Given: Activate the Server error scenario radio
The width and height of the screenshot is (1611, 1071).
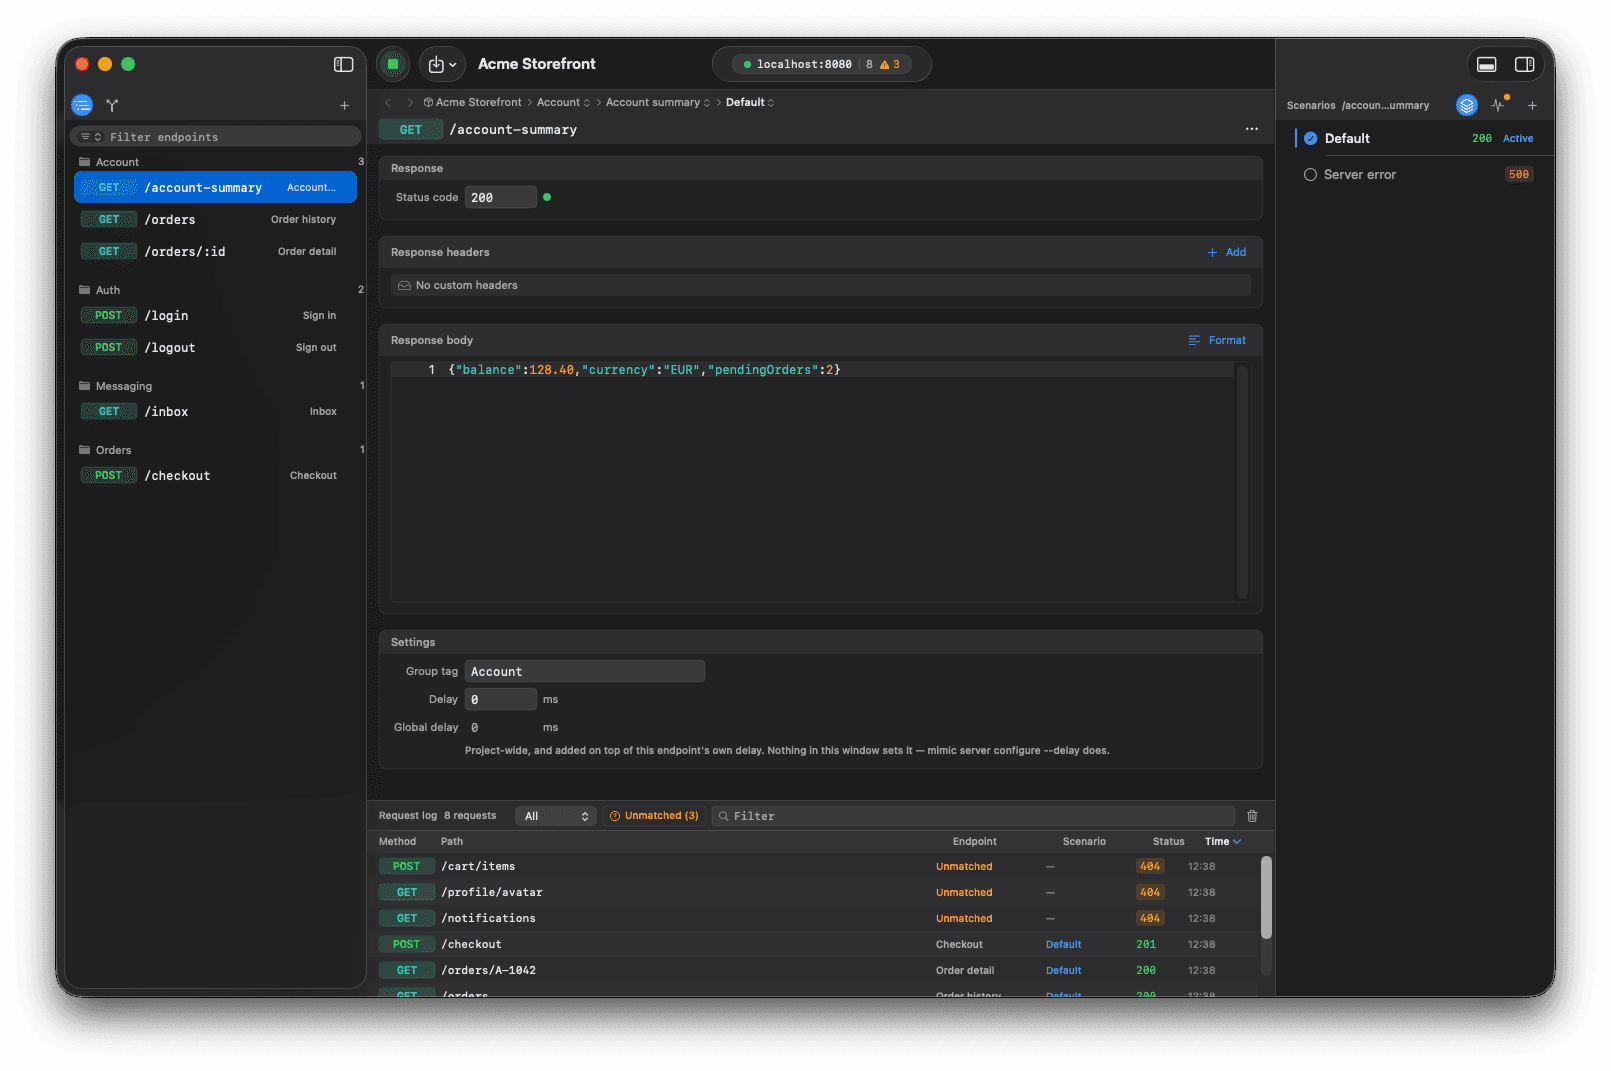Looking at the screenshot, I should (x=1310, y=175).
